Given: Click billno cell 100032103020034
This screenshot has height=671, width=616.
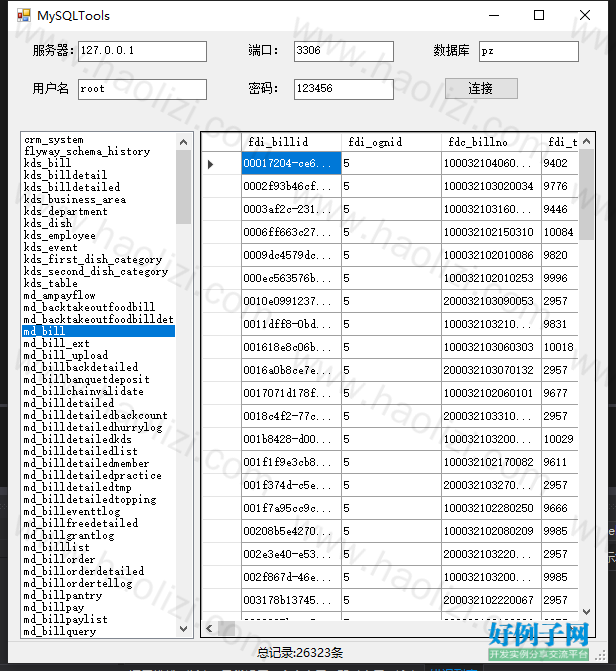Looking at the screenshot, I should 491,186.
